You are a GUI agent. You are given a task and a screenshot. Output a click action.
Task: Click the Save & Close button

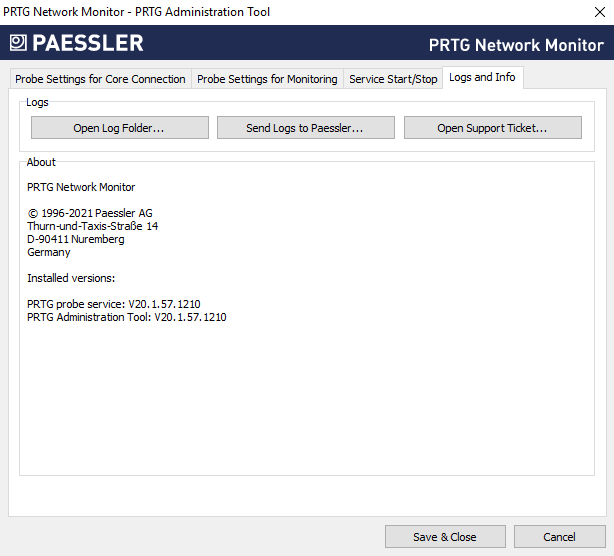[444, 537]
